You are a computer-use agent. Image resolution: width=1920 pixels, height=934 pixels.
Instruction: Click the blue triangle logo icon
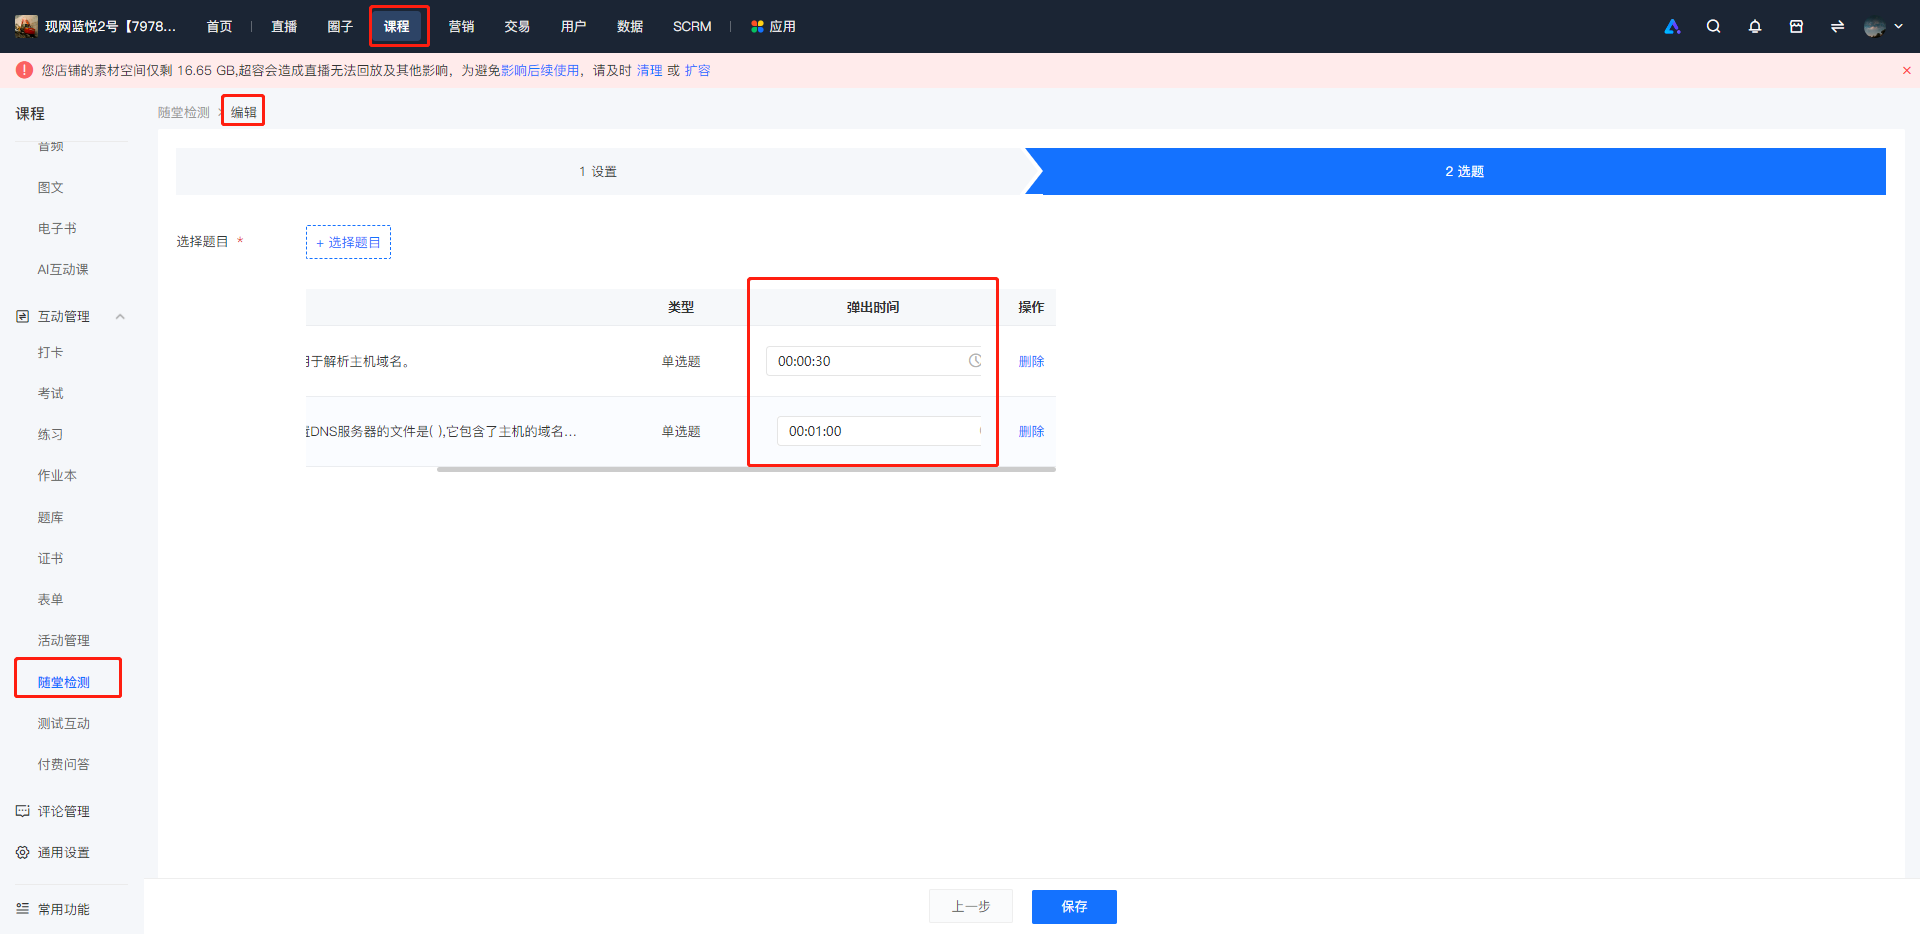tap(1672, 27)
